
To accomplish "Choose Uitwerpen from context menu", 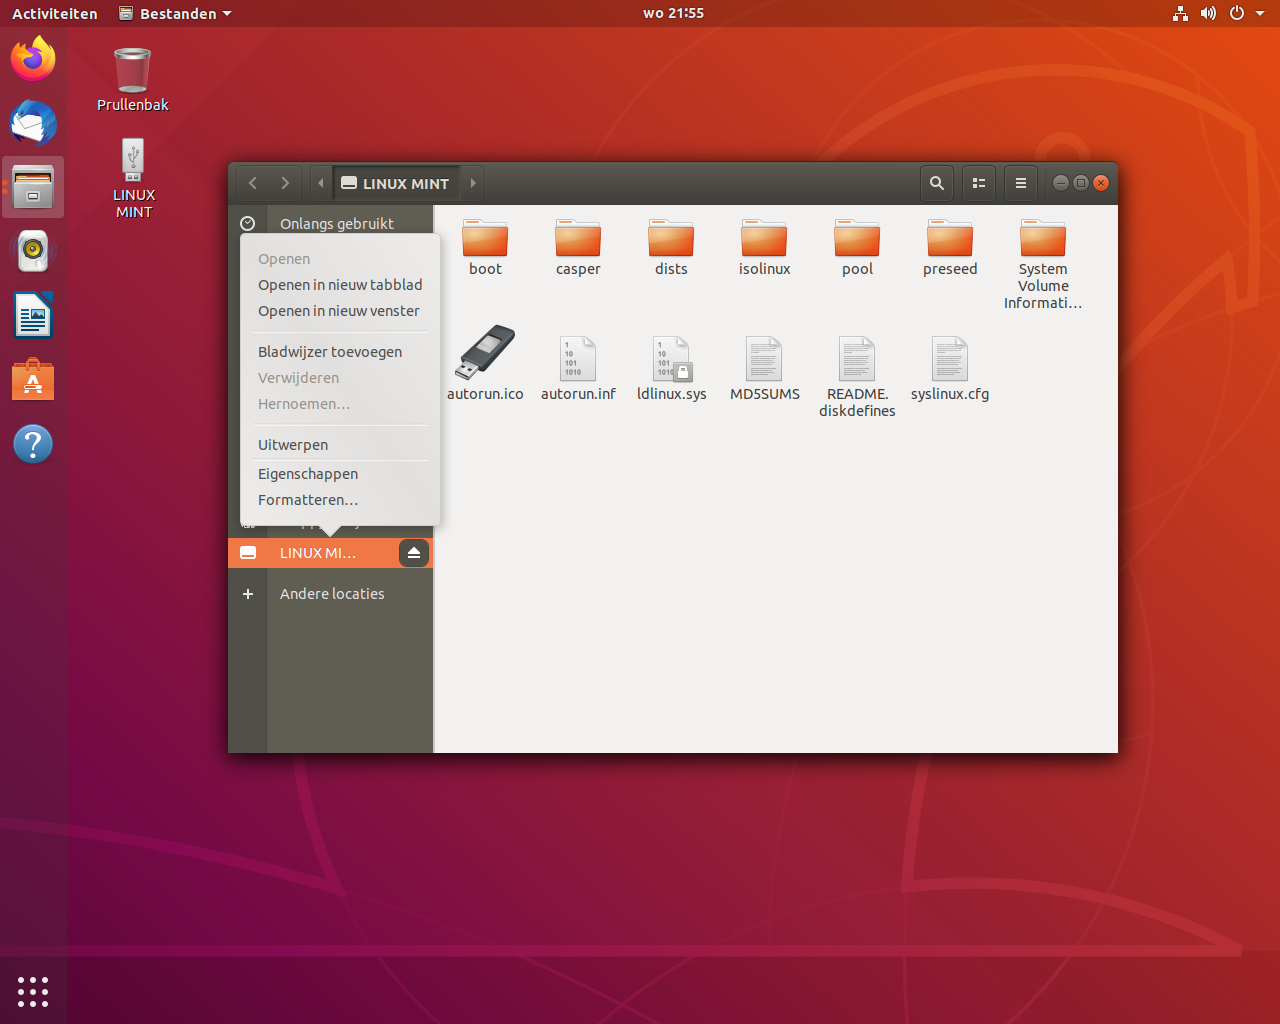I will point(340,445).
